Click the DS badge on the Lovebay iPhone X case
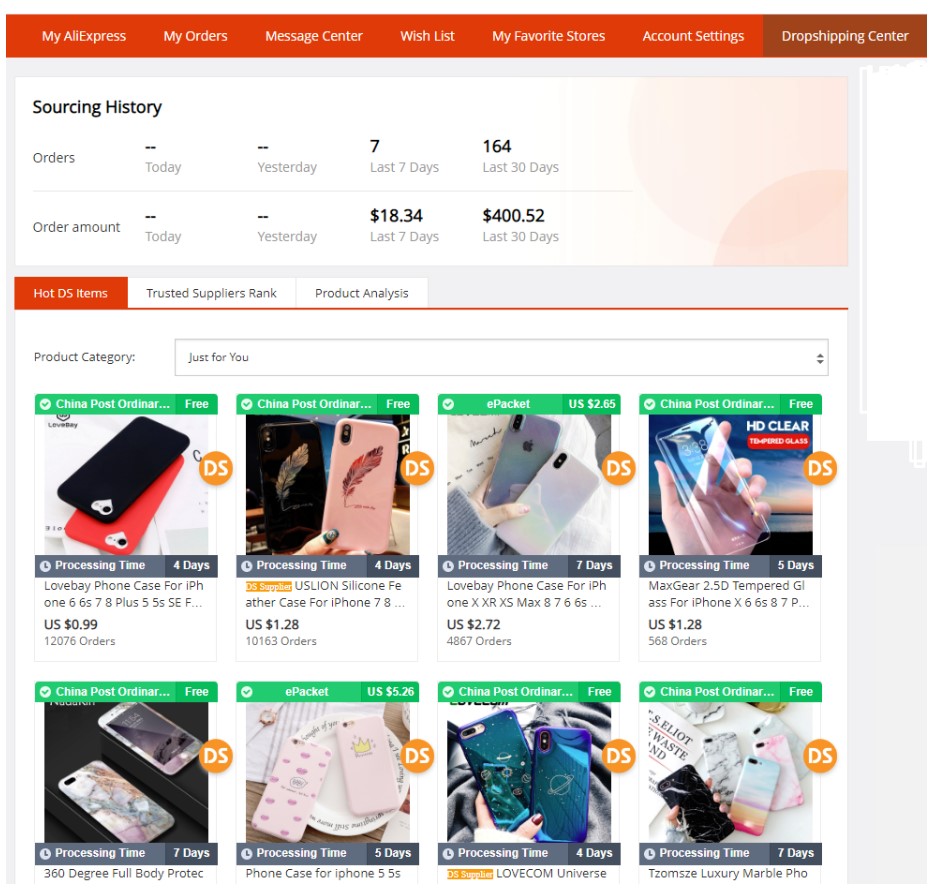The image size is (930, 889). click(619, 469)
